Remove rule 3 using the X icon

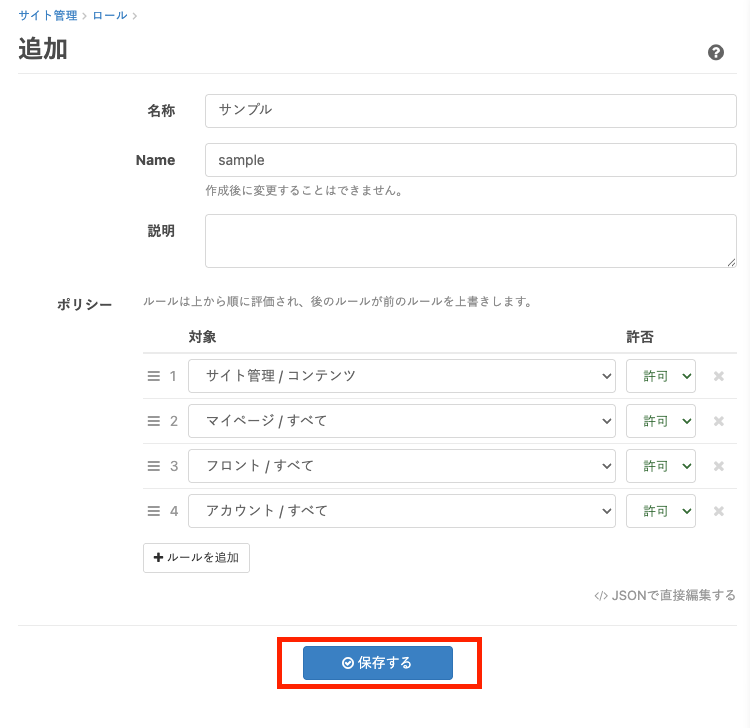pyautogui.click(x=718, y=466)
